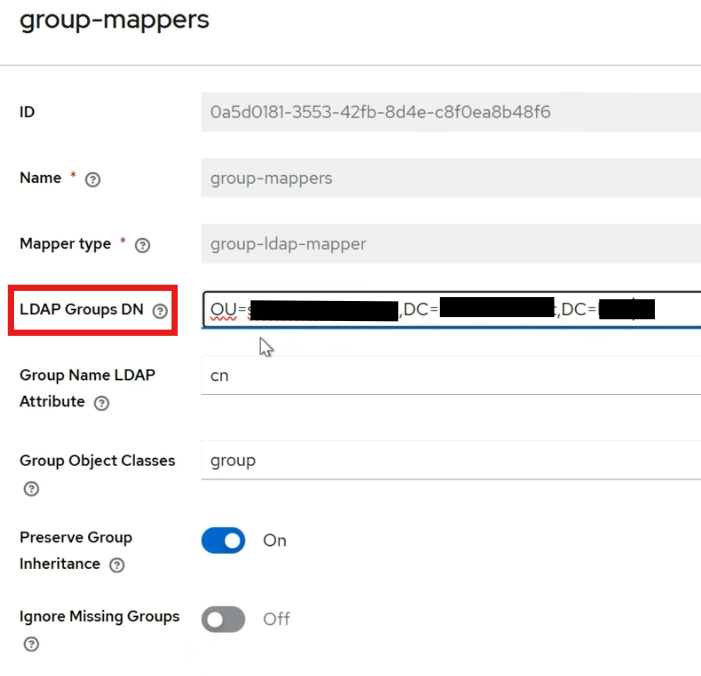Click the Group Object Classes help icon
701x676 pixels.
tap(31, 490)
